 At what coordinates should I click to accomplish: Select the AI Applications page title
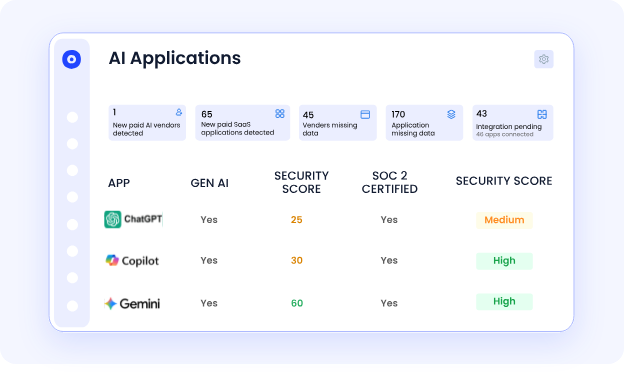175,58
